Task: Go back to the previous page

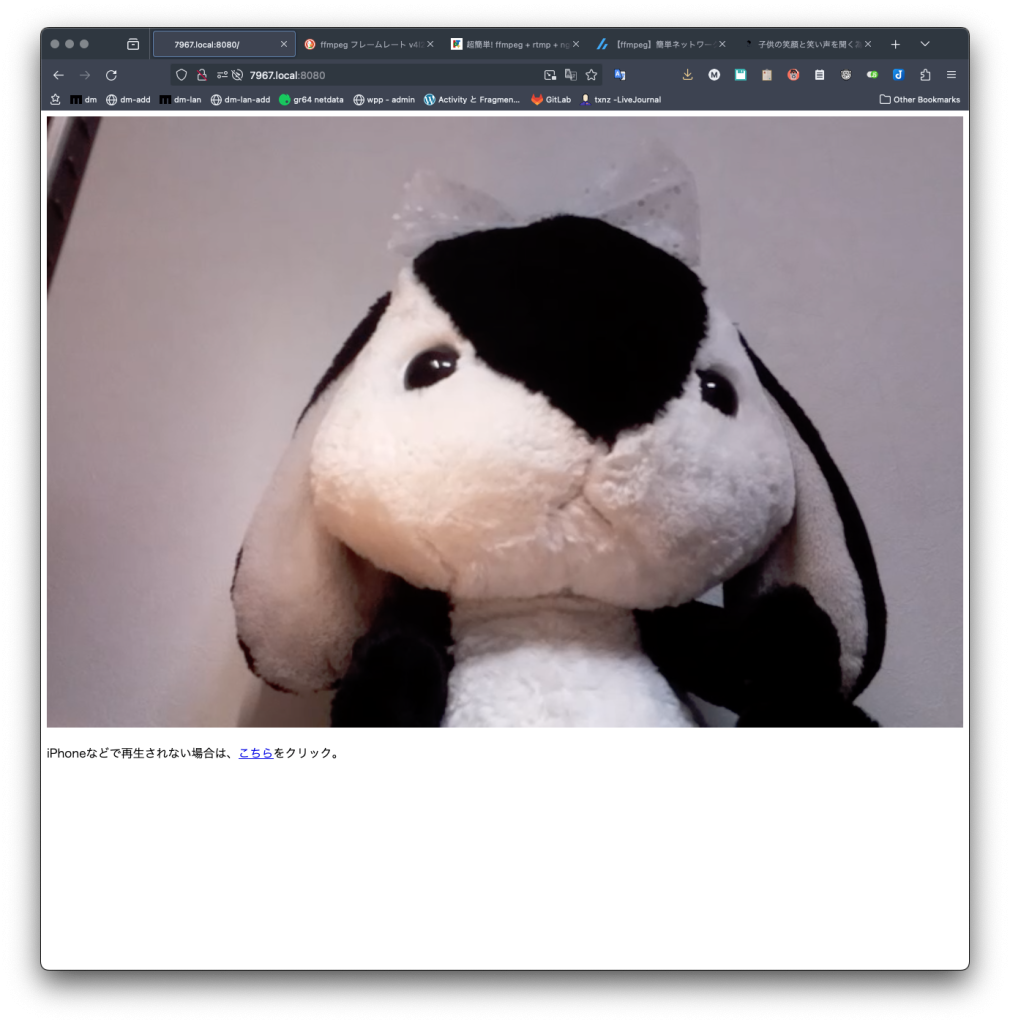Action: [58, 75]
